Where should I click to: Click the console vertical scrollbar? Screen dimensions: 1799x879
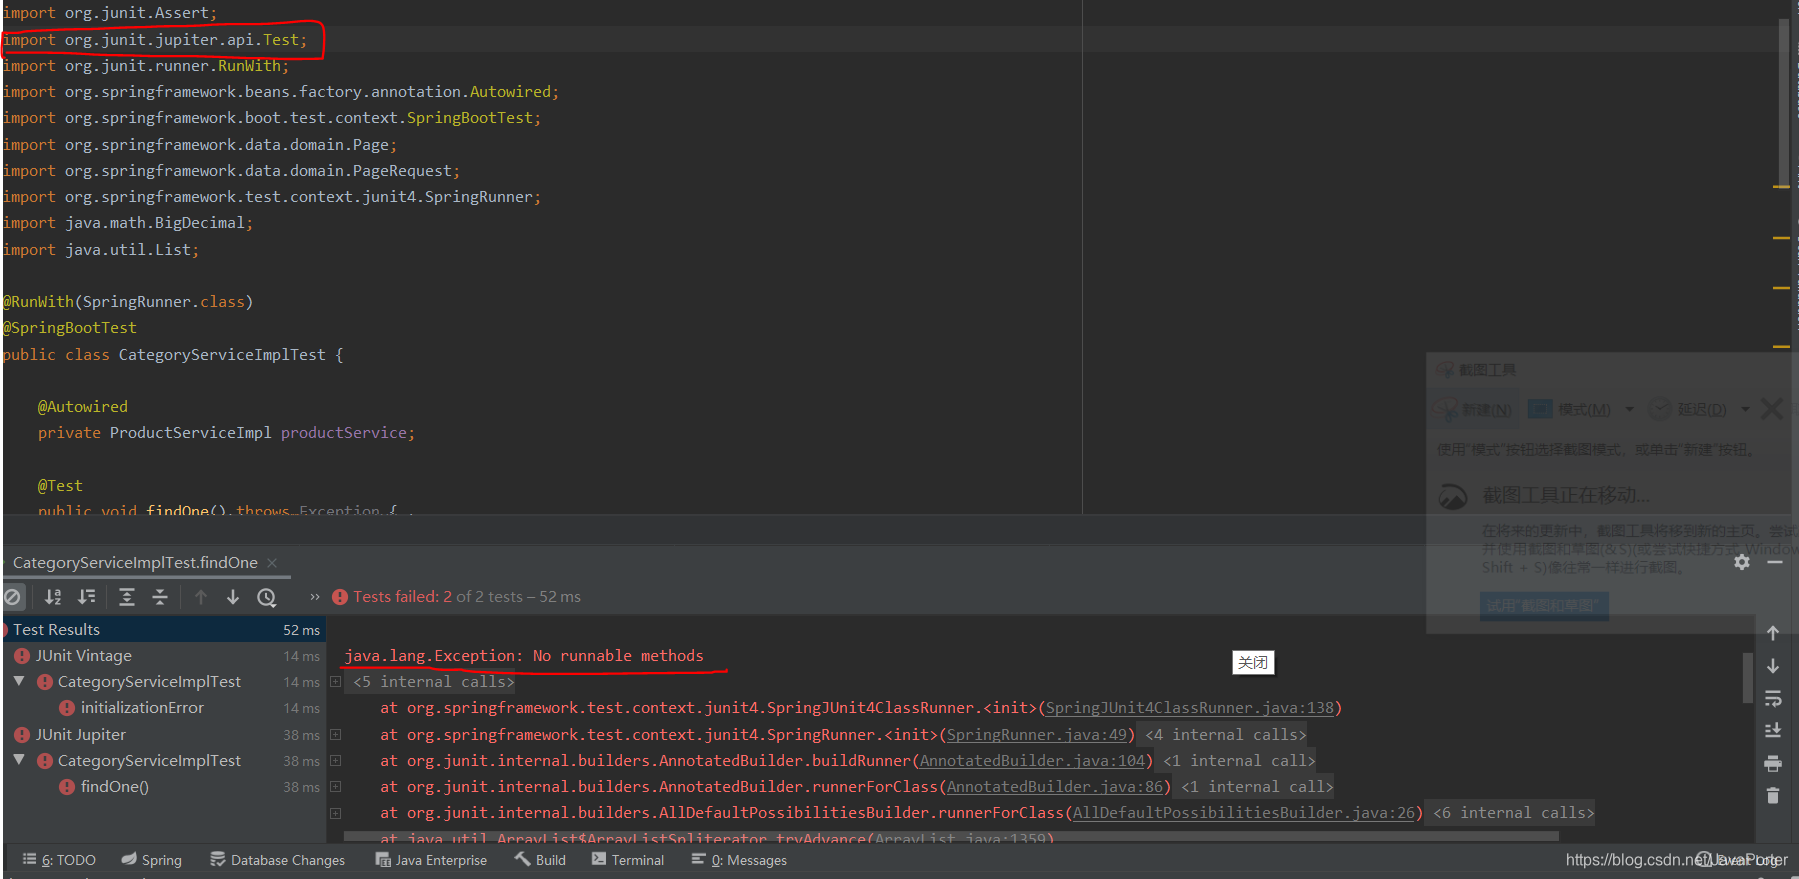[x=1747, y=678]
